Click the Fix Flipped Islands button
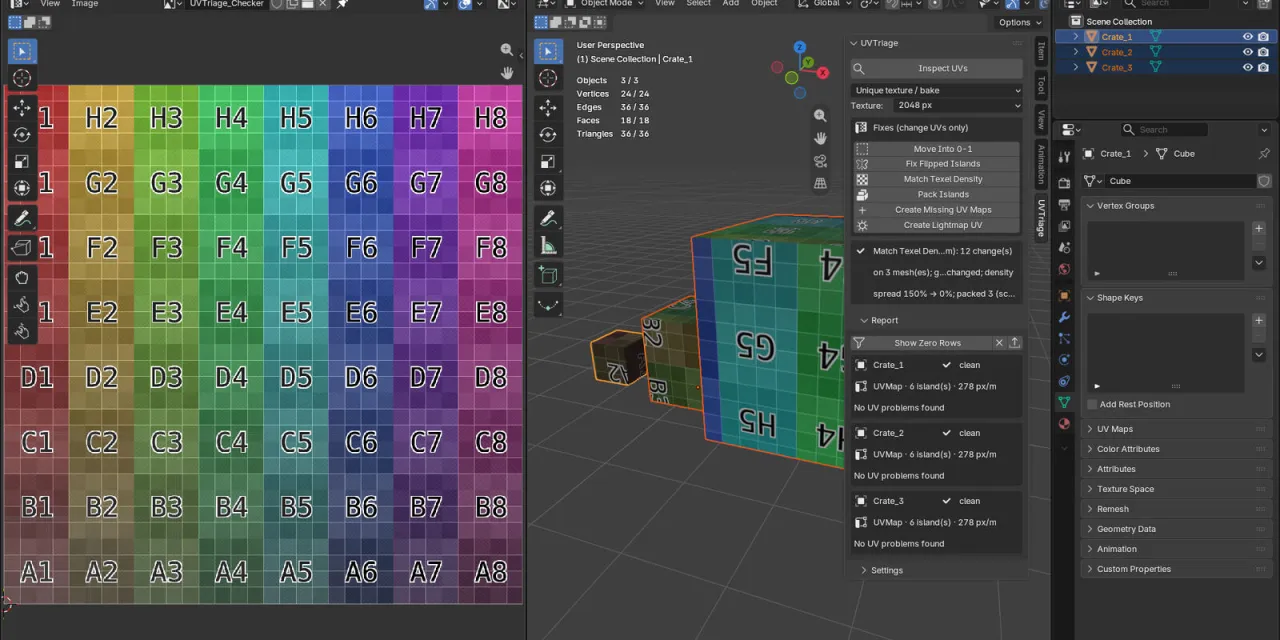This screenshot has height=640, width=1280. point(936,164)
